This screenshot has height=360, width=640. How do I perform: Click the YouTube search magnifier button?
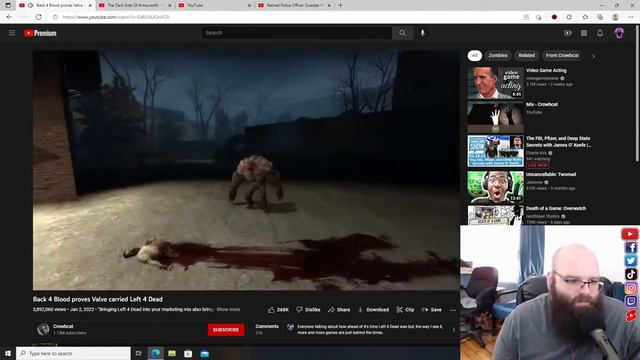402,33
